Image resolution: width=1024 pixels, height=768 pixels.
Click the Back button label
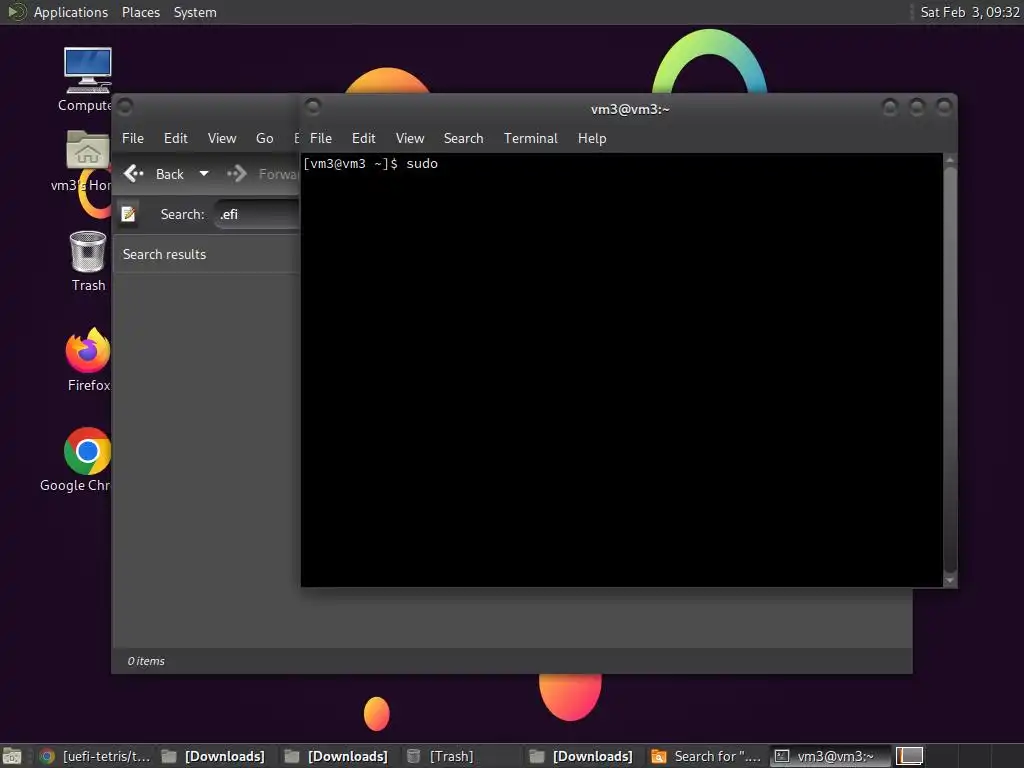point(169,174)
